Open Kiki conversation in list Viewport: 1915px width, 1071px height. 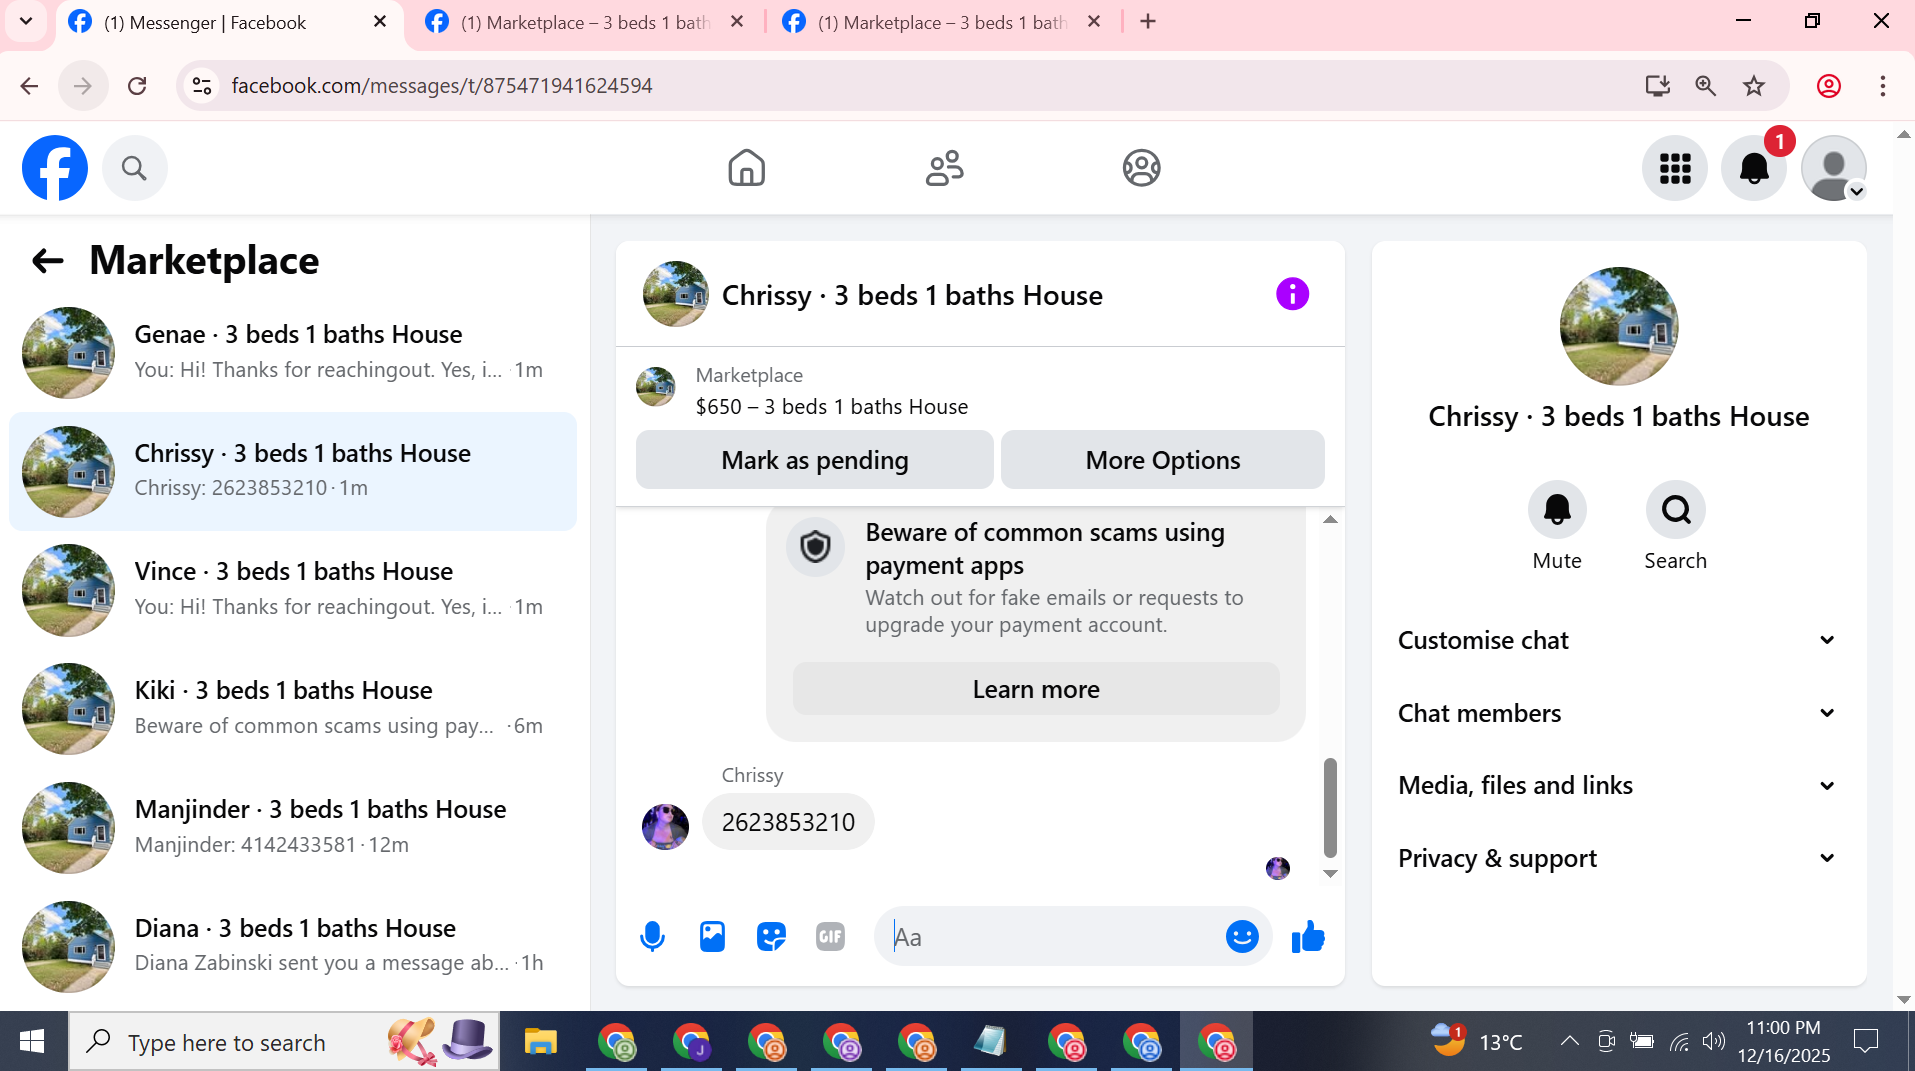293,709
